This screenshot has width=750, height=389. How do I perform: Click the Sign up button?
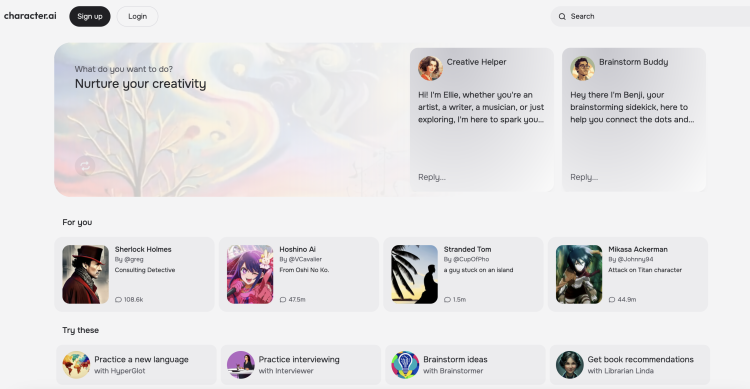point(90,16)
